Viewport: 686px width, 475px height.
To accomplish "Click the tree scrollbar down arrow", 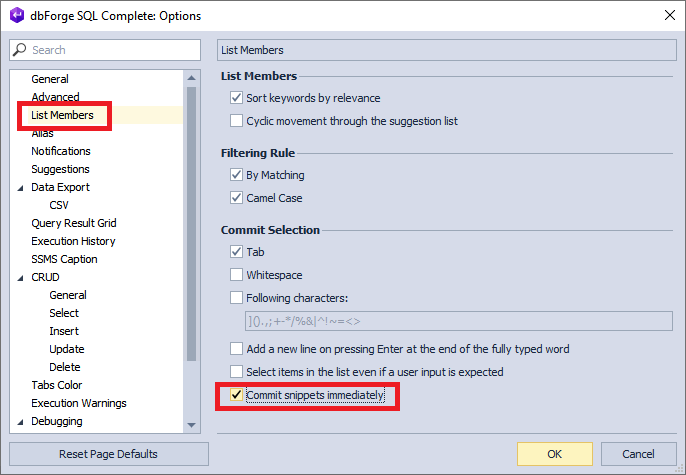I will click(191, 425).
